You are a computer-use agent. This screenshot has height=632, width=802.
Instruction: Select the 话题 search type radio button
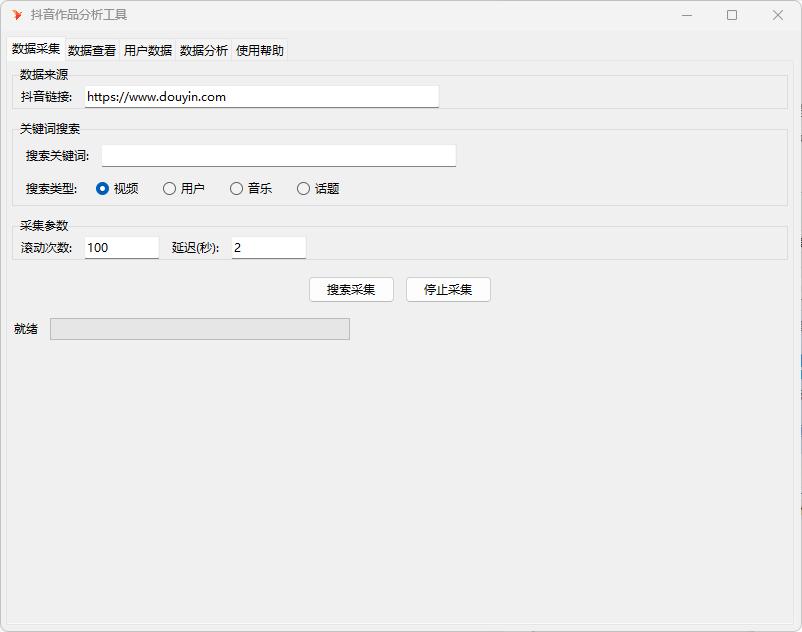[x=318, y=189]
